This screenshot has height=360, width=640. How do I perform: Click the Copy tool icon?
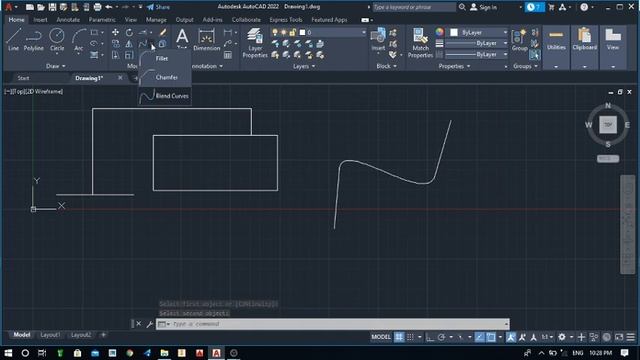(x=116, y=44)
